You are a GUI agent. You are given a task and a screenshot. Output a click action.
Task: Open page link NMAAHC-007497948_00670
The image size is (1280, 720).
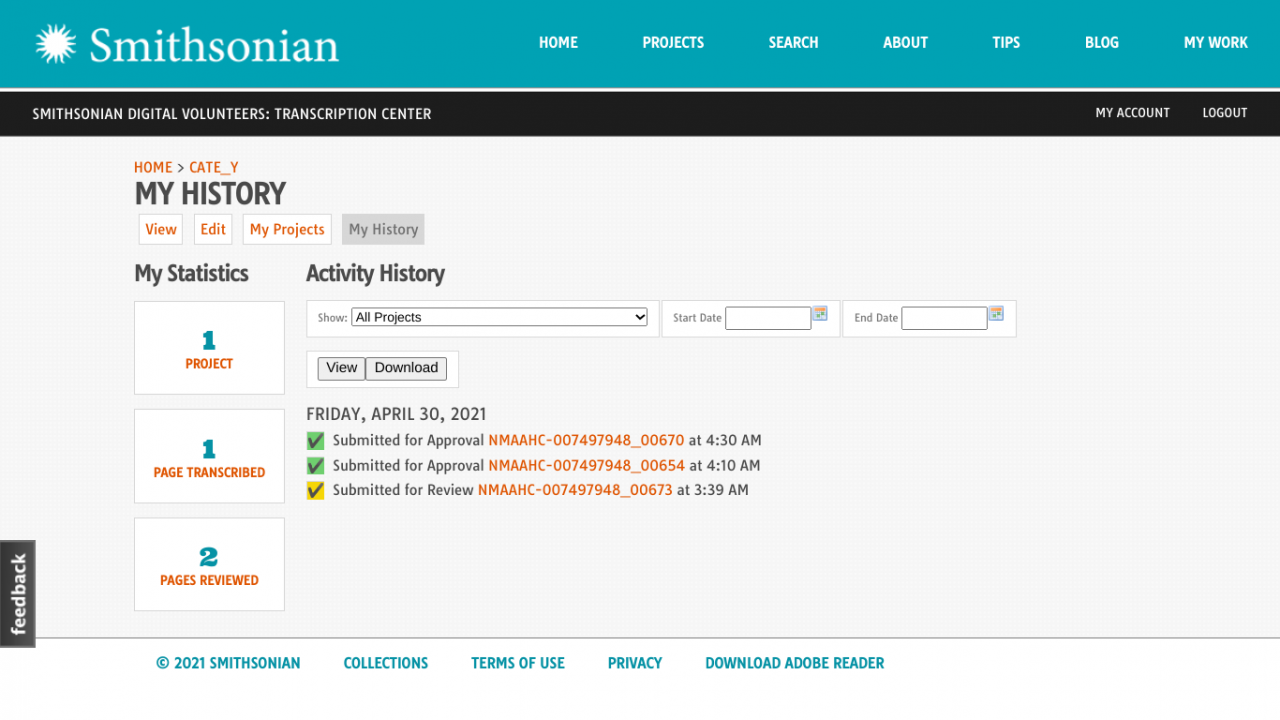[x=586, y=440]
